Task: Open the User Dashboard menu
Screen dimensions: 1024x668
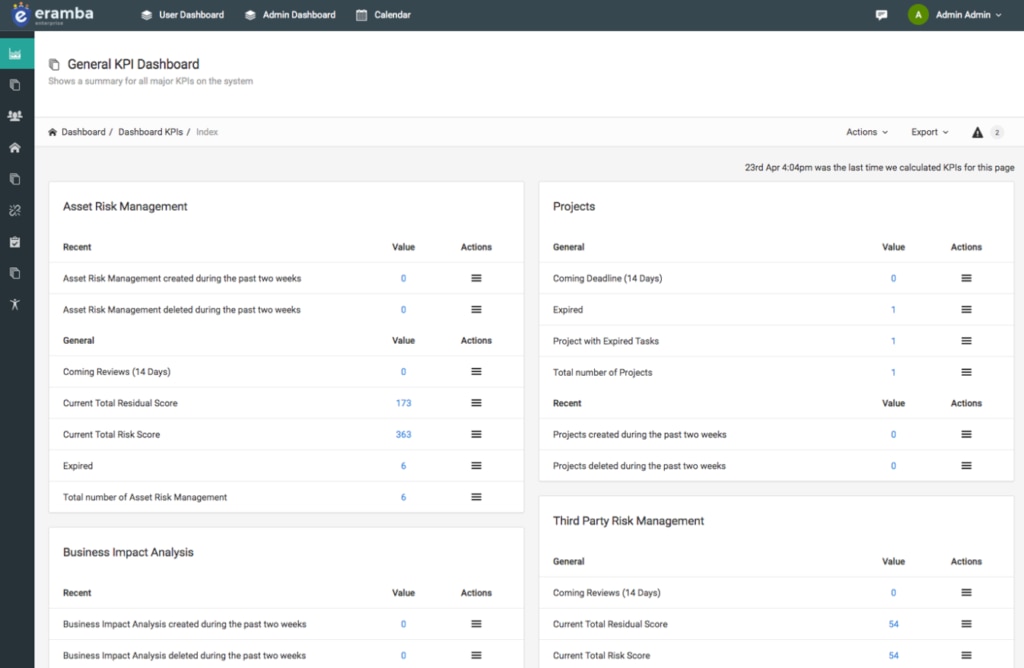Action: 182,14
